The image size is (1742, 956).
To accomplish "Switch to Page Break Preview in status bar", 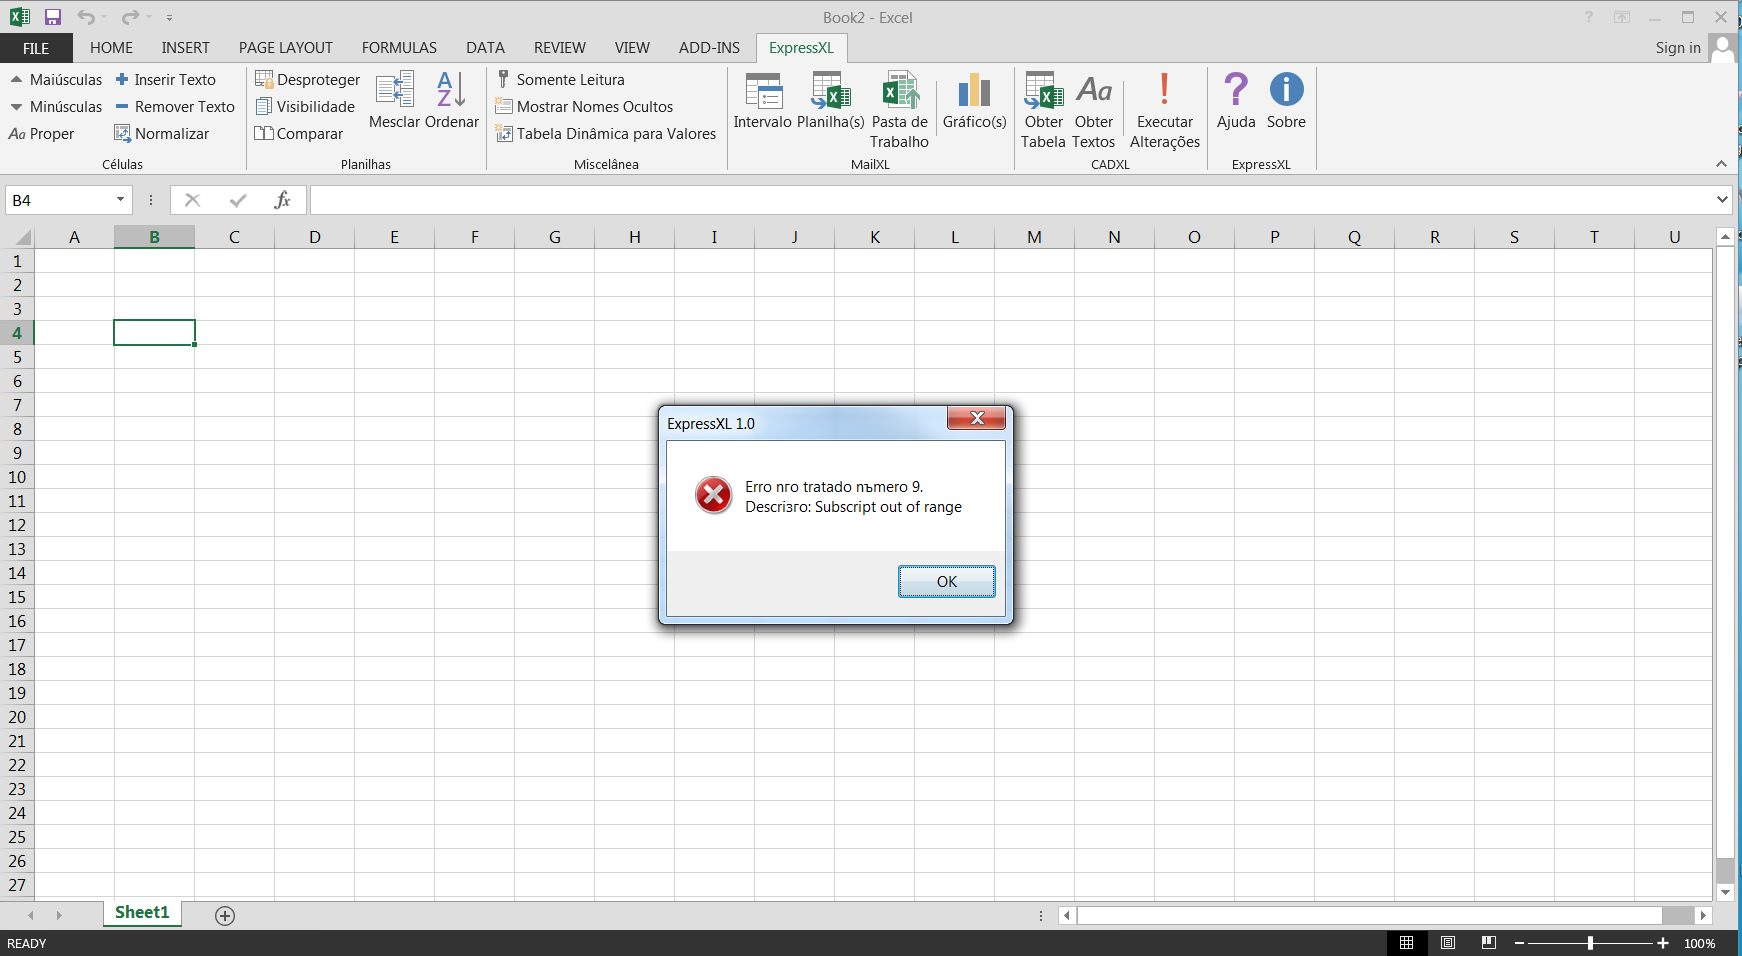I will coord(1489,943).
